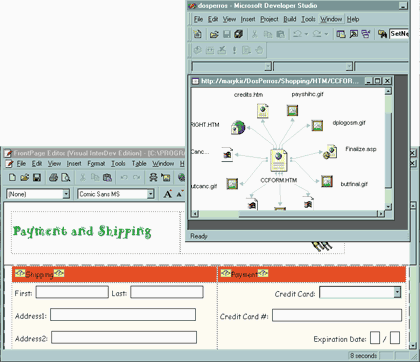Open Developer Studio File menu
The image size is (420, 362).
point(198,19)
